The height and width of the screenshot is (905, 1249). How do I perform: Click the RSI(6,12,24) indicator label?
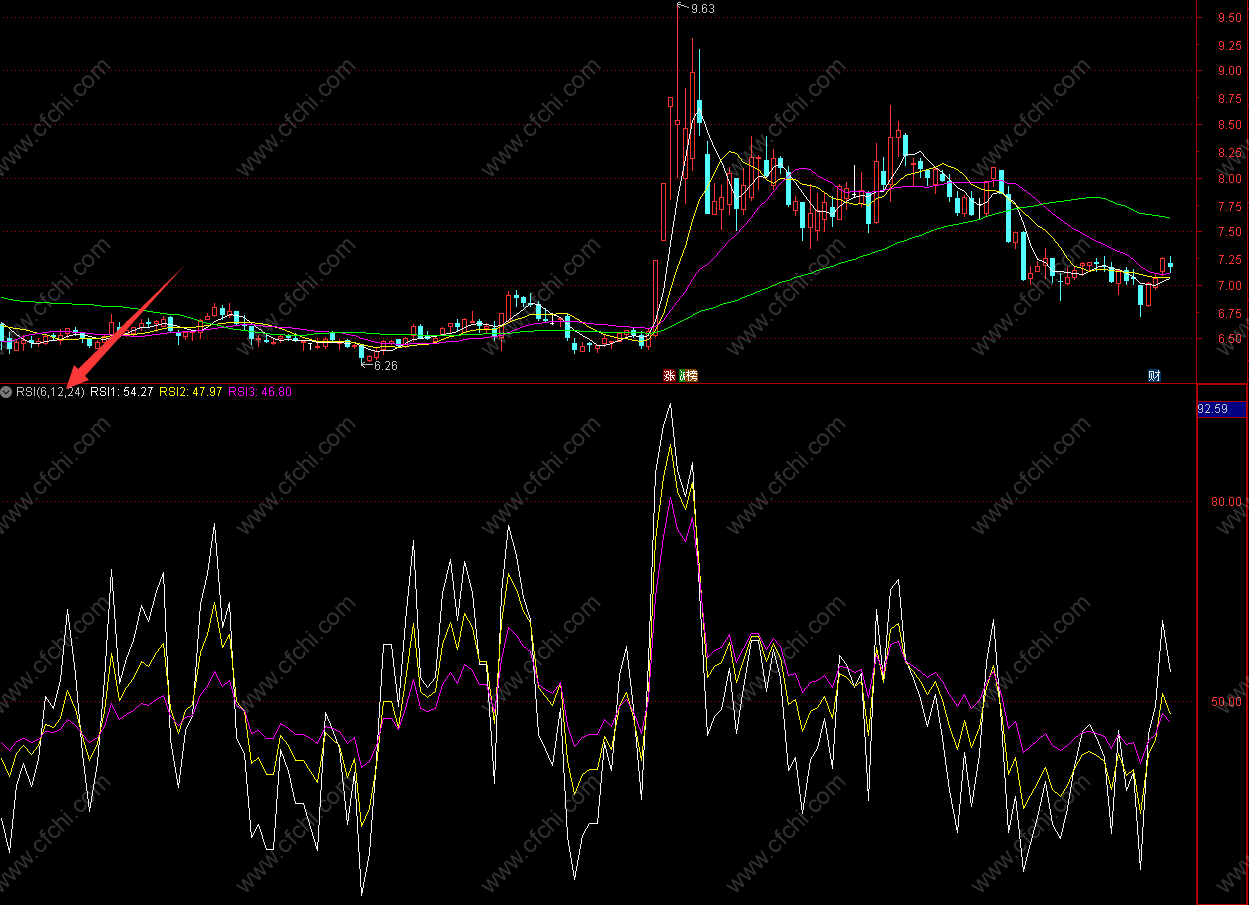pos(50,392)
